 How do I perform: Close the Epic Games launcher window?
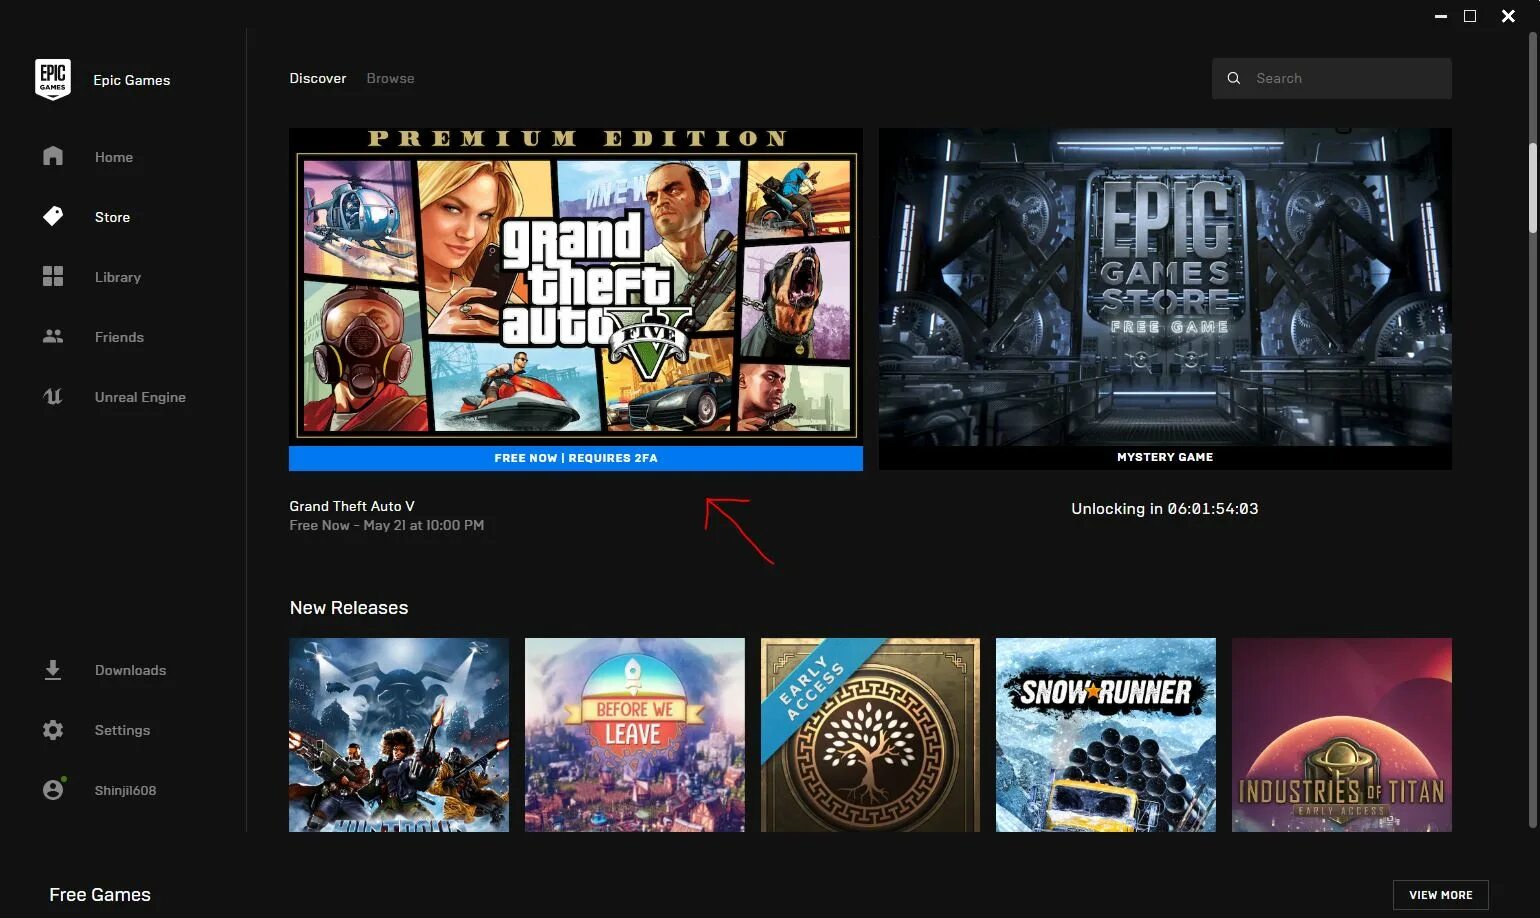[x=1508, y=16]
